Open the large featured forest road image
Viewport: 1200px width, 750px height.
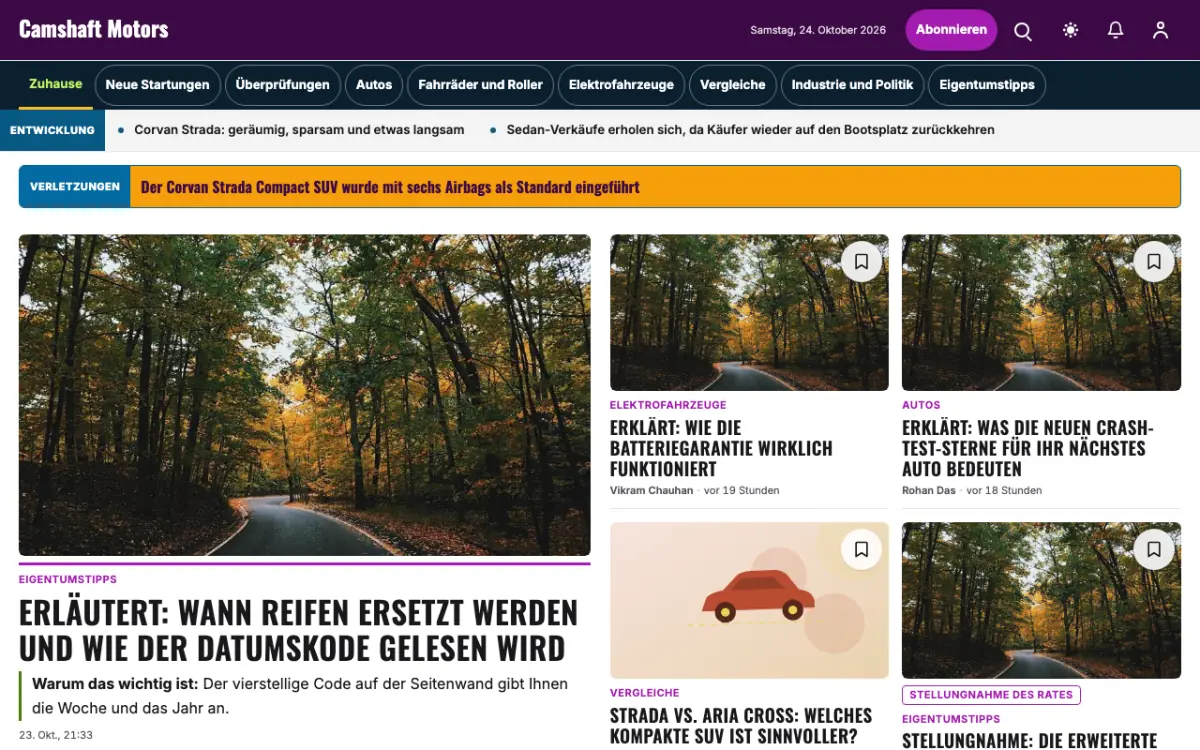(x=304, y=395)
